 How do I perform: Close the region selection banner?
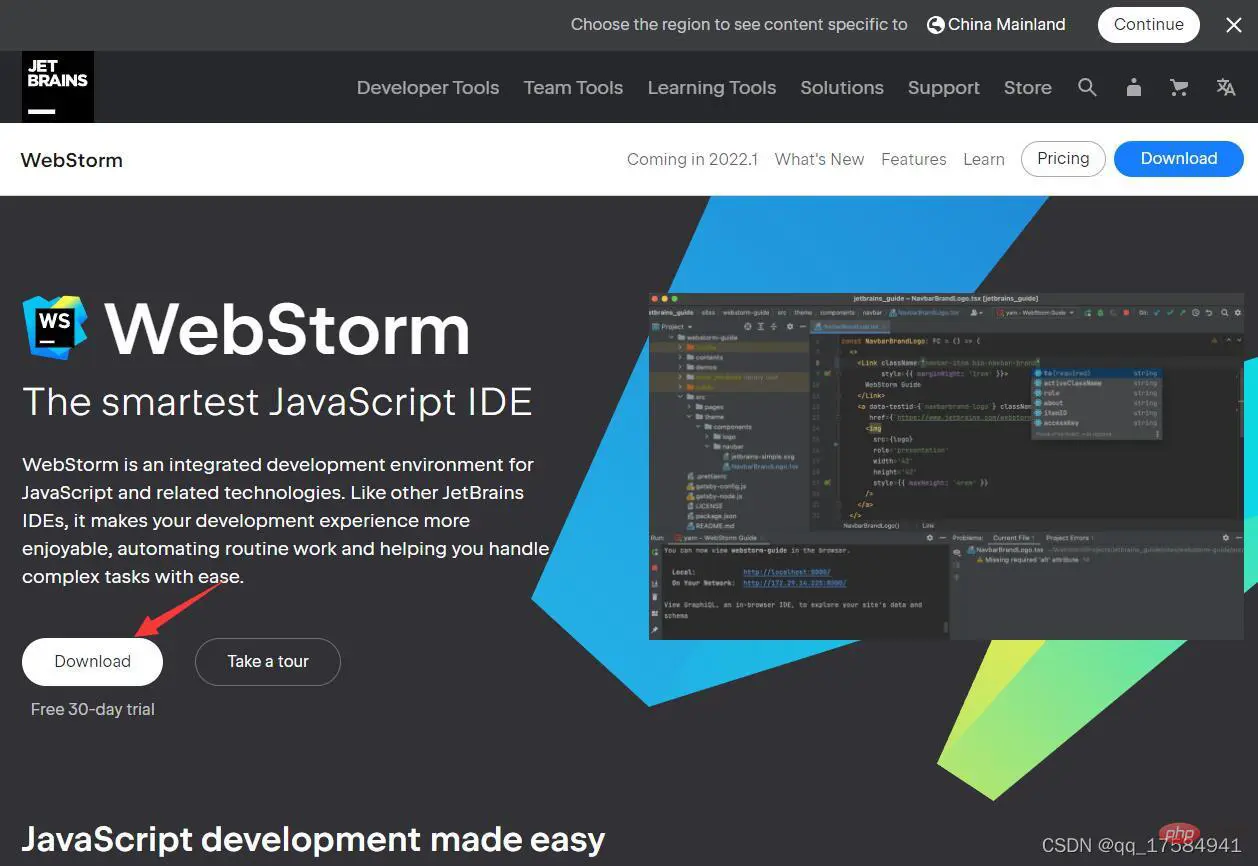1234,25
